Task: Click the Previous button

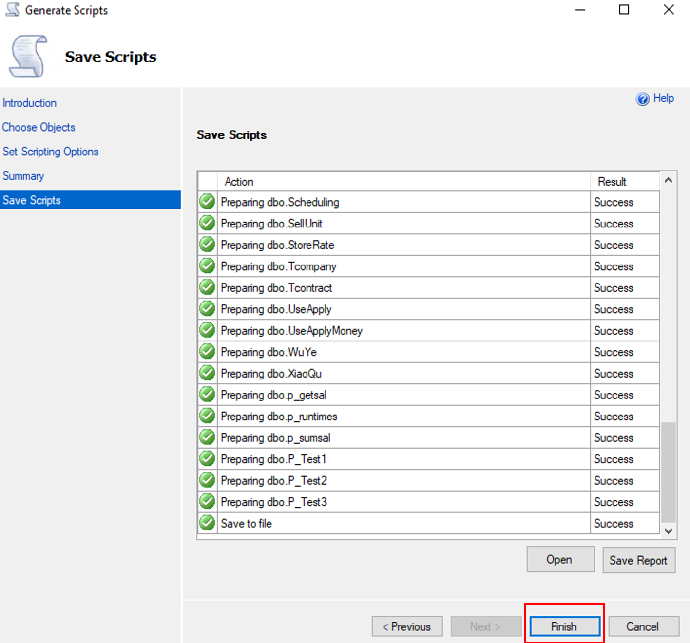Action: (x=407, y=627)
